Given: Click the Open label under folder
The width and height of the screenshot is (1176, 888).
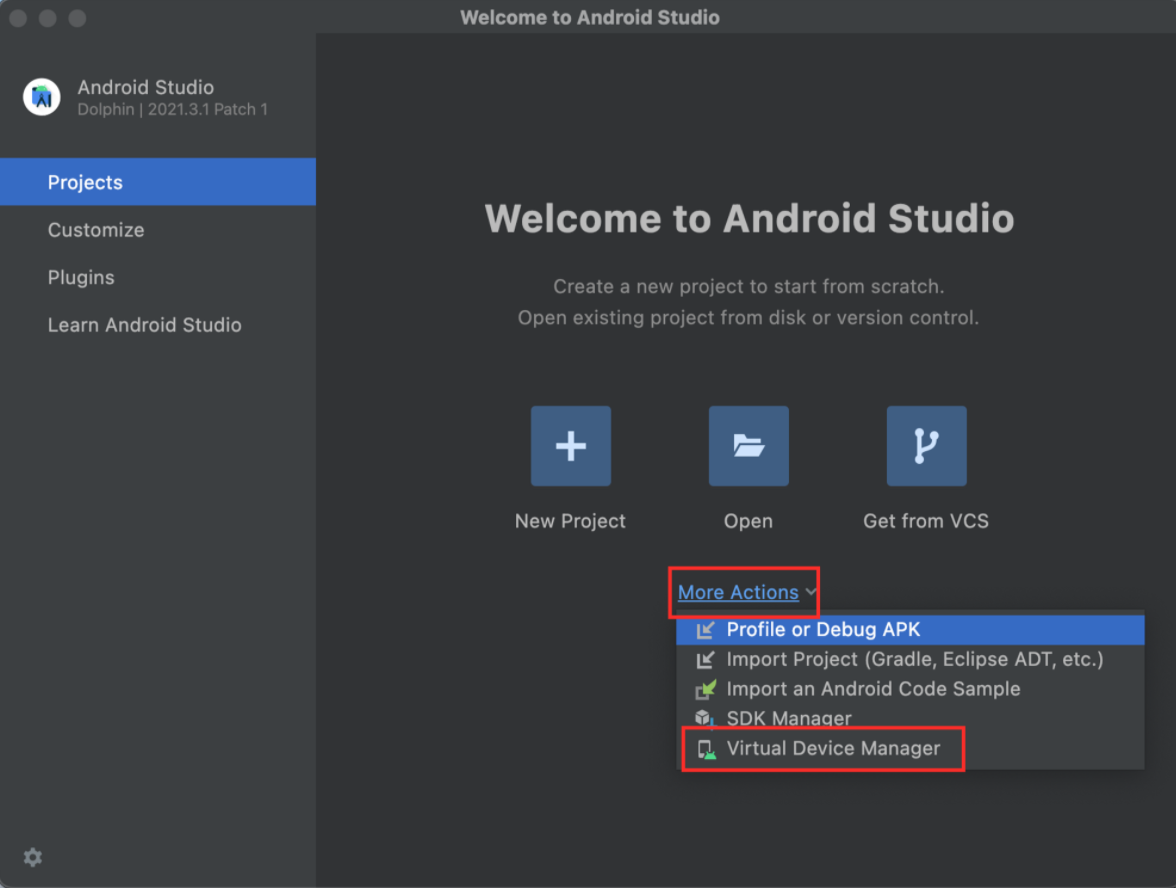Looking at the screenshot, I should tap(748, 521).
